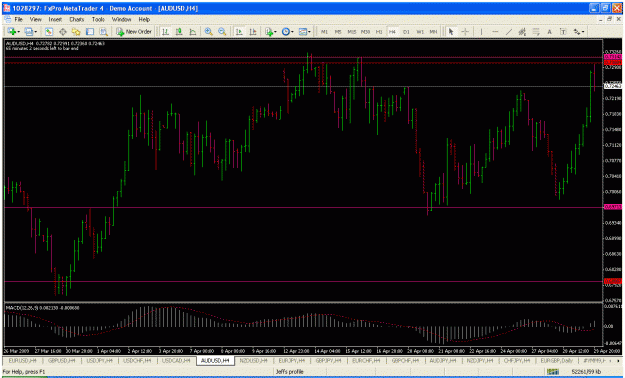Select the M5 timeframe
The height and width of the screenshot is (378, 625).
click(338, 32)
